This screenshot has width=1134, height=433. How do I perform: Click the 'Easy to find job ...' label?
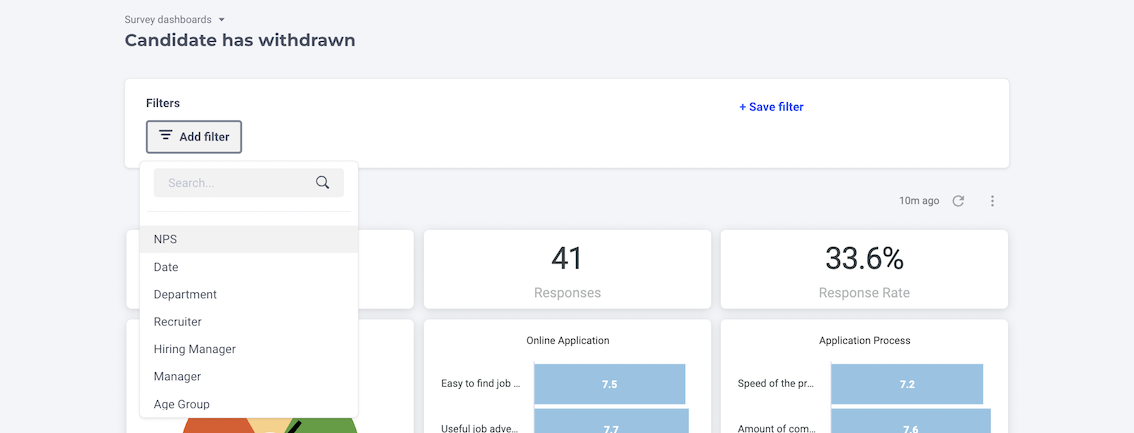tap(481, 383)
